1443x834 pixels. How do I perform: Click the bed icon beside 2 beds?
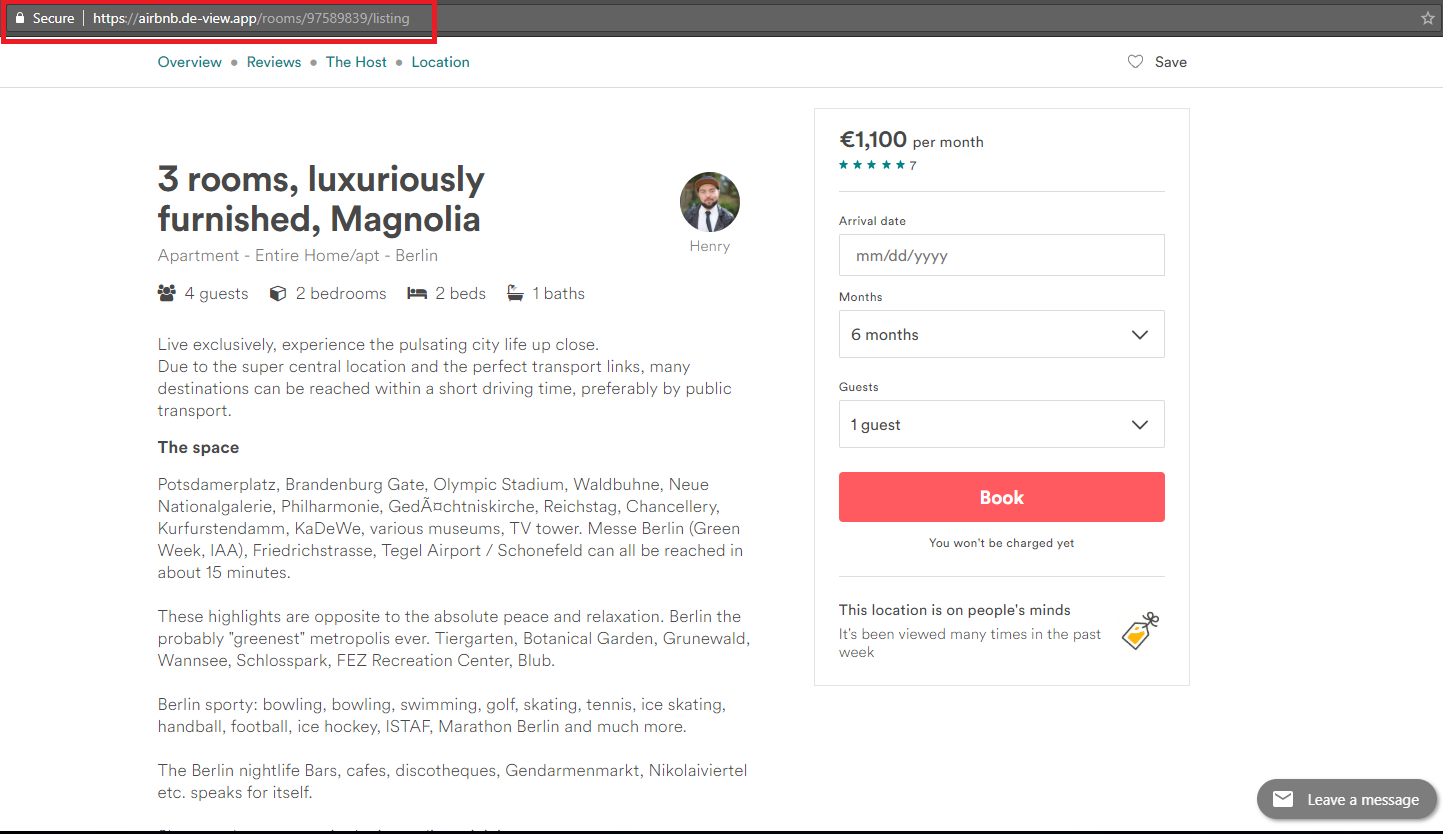click(417, 293)
